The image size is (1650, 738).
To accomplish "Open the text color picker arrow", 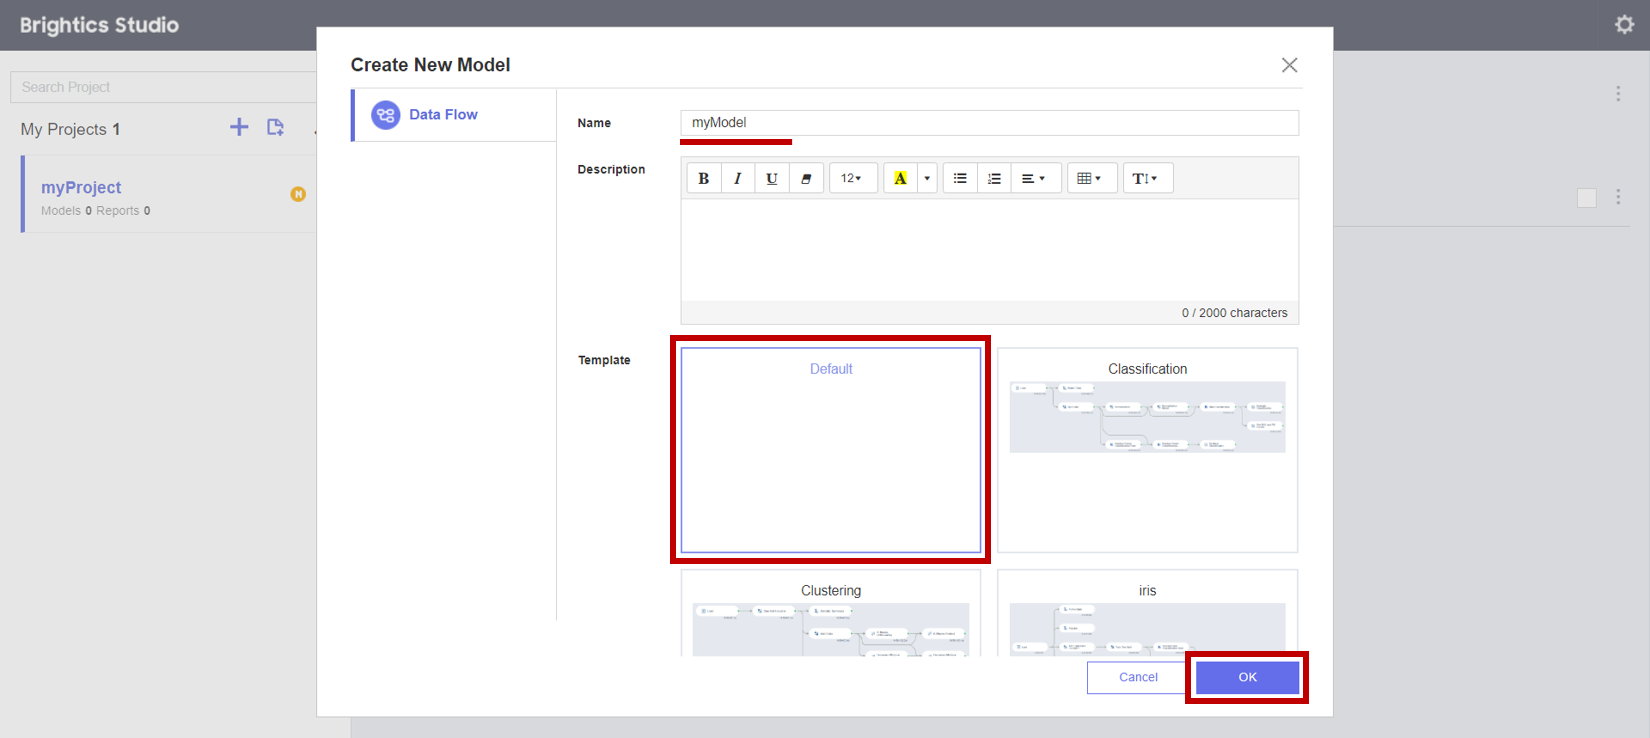I will pyautogui.click(x=927, y=178).
